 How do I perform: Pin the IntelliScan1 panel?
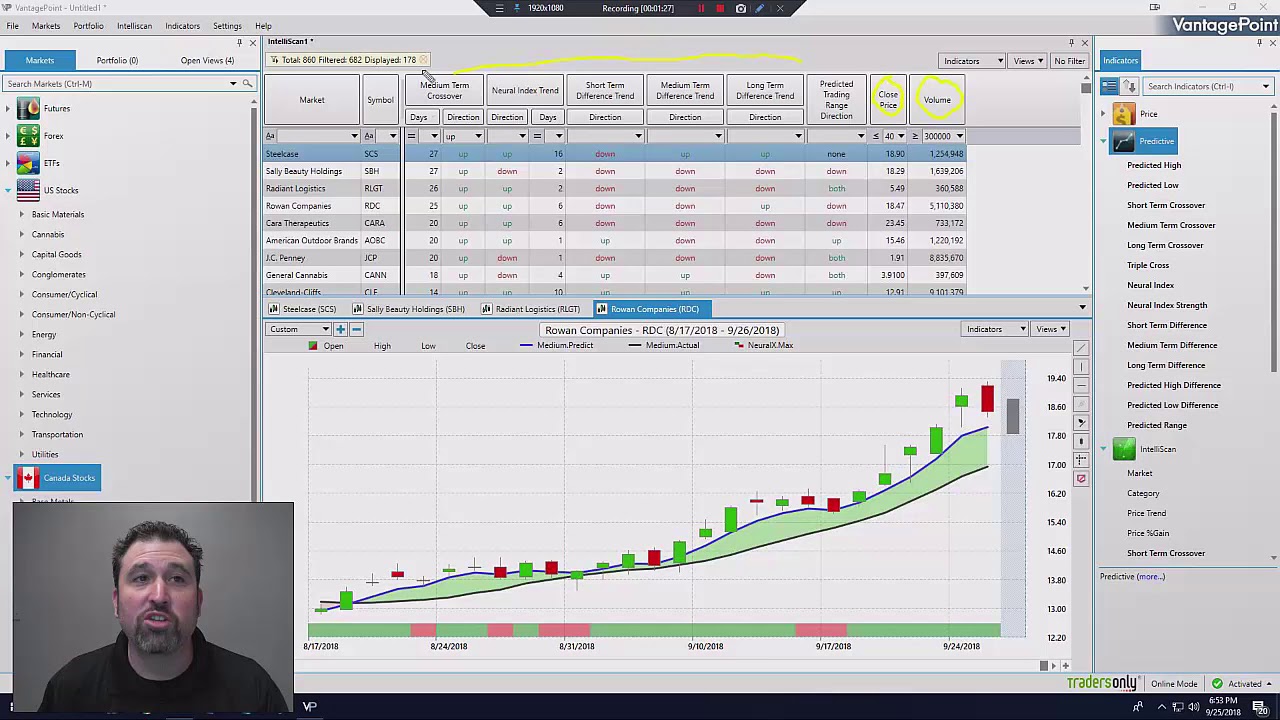point(1071,42)
